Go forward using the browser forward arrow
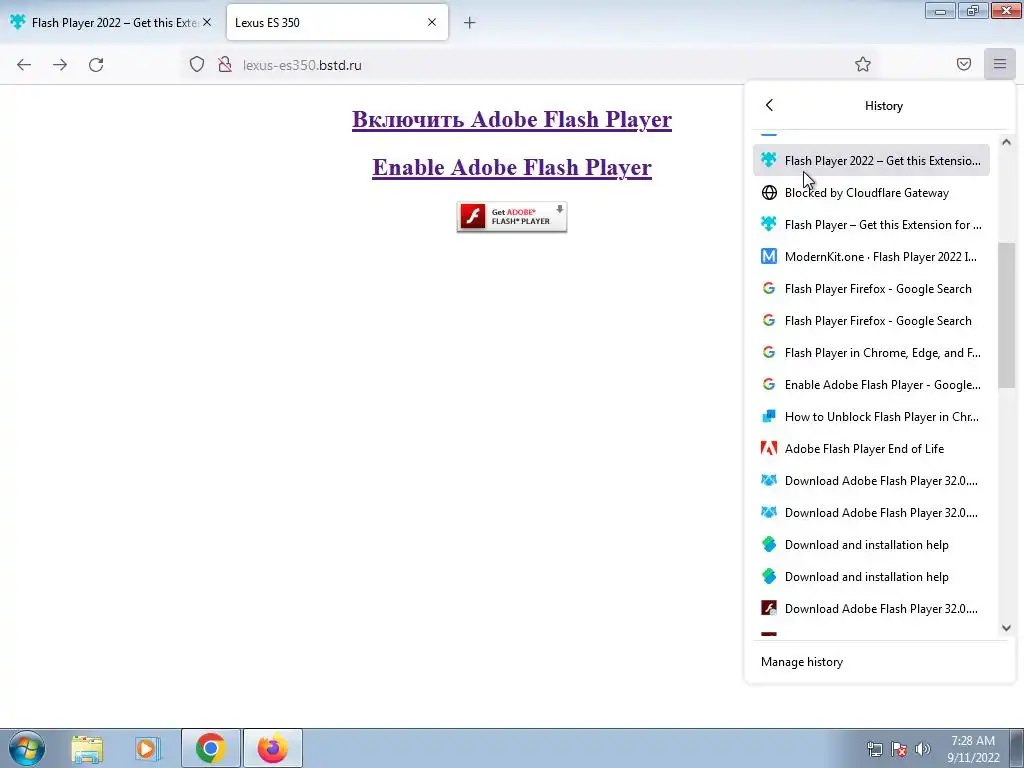Image resolution: width=1024 pixels, height=768 pixels. click(60, 65)
